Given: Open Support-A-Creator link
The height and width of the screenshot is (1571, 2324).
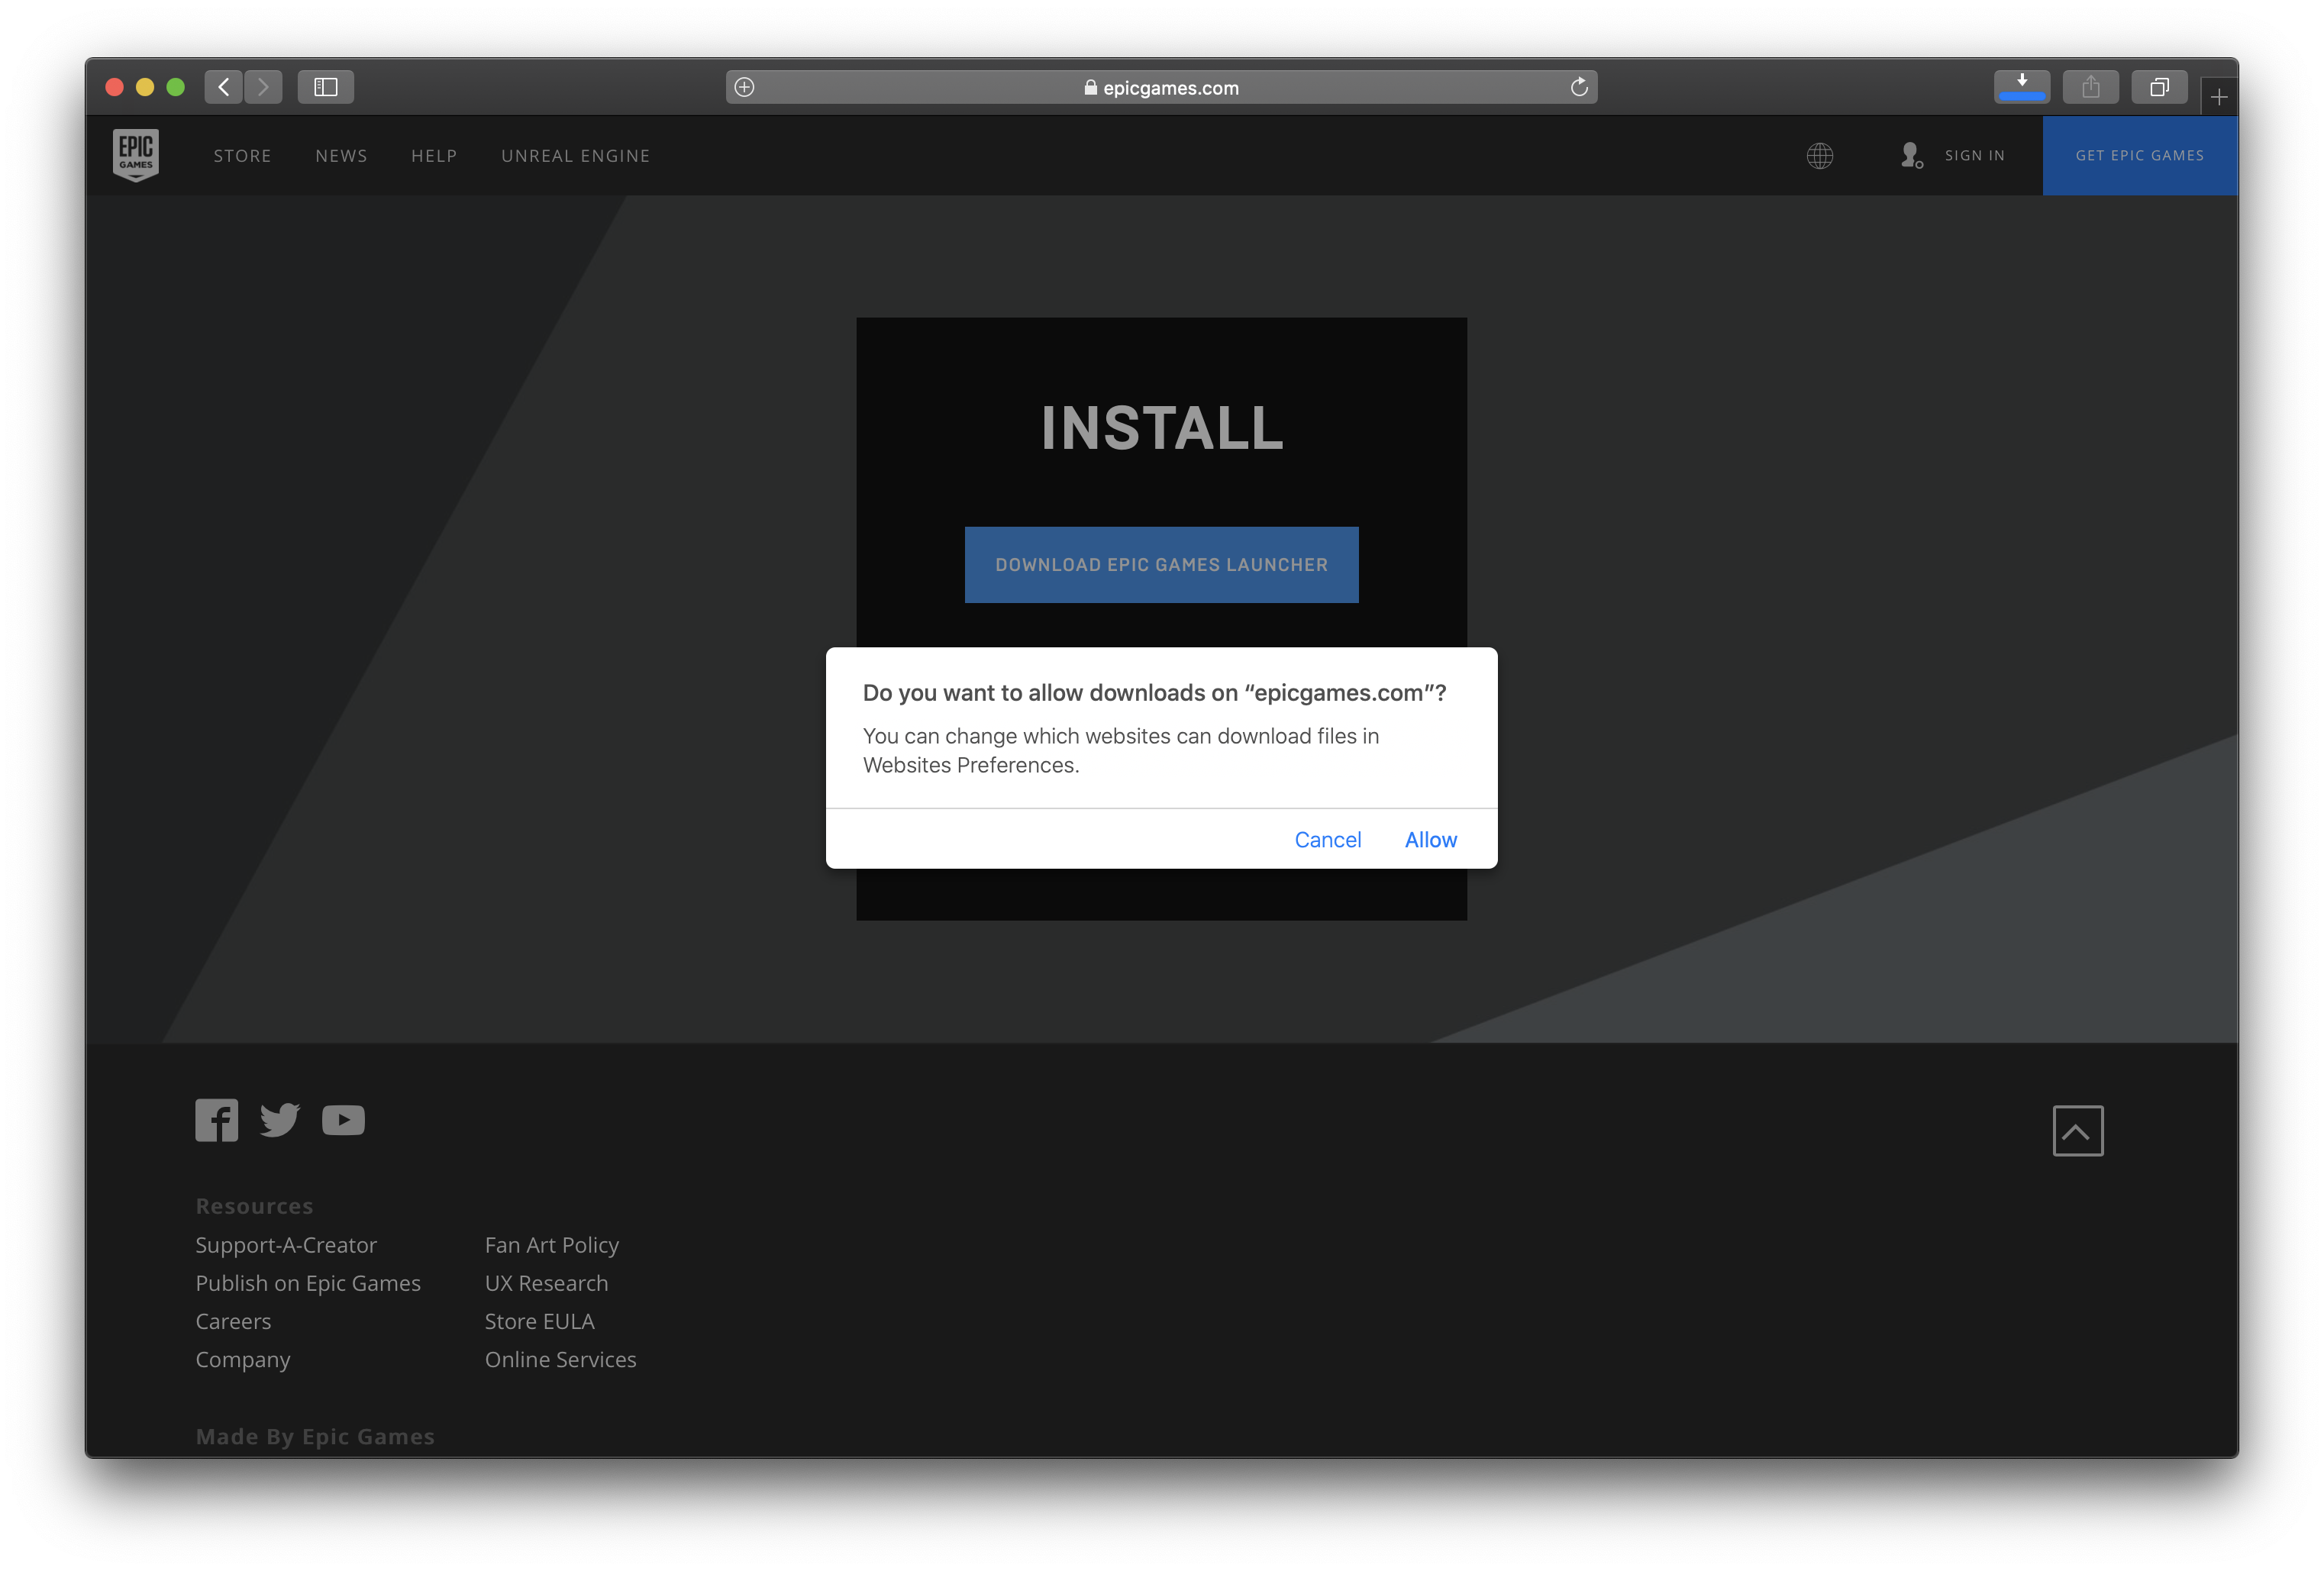Looking at the screenshot, I should (286, 1245).
